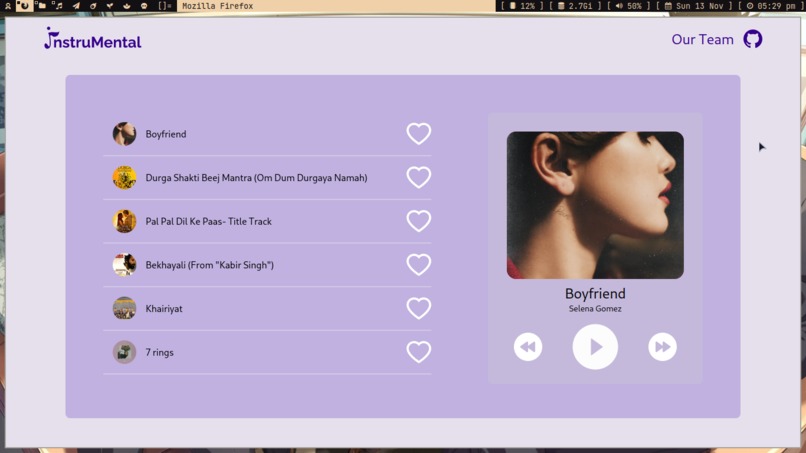Click the Bekhayali cover thumbnail
Image resolution: width=806 pixels, height=453 pixels.
pos(124,265)
